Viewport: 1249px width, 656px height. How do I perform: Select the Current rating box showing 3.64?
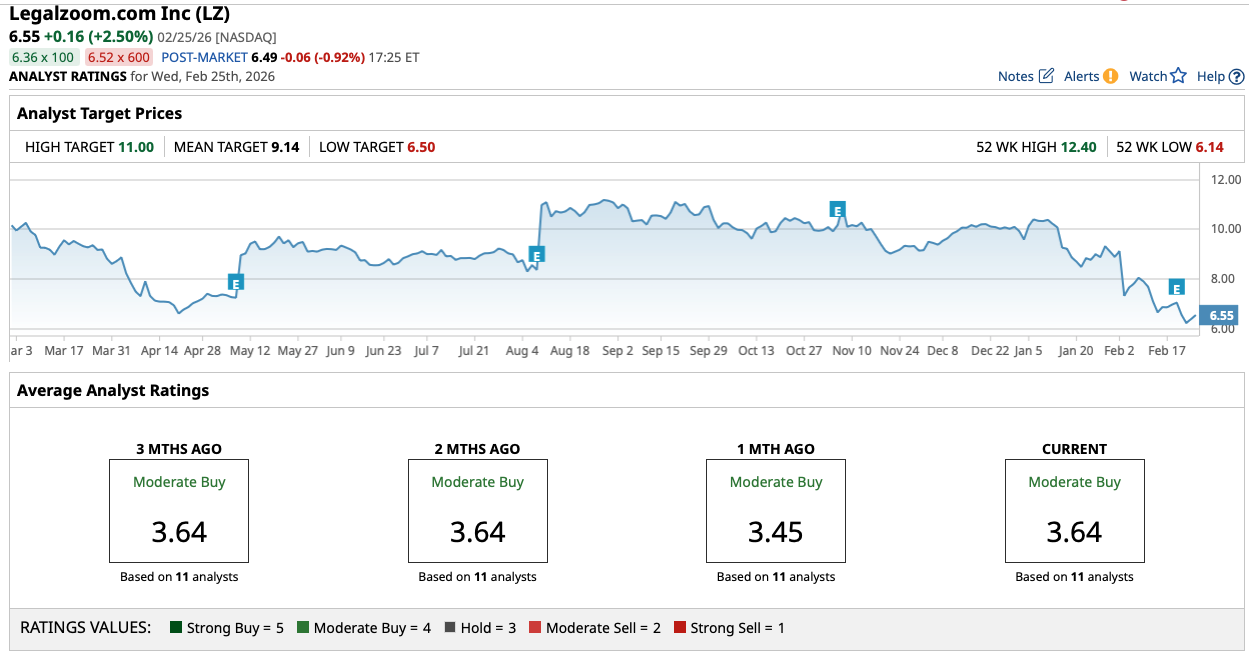click(1074, 511)
